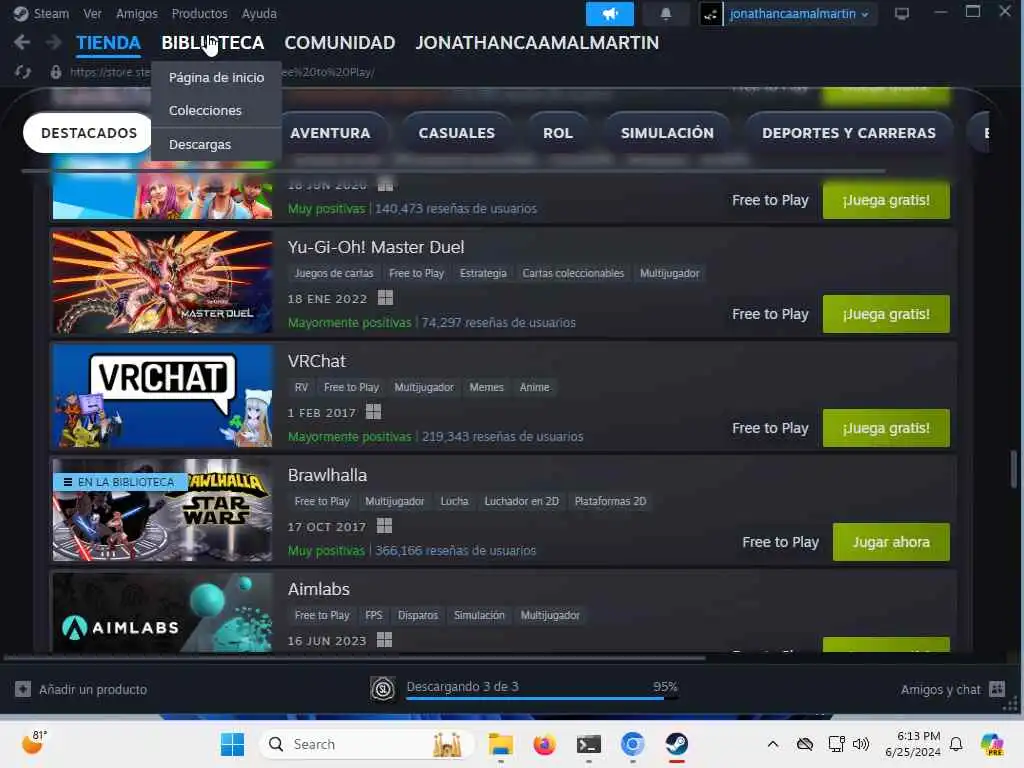1024x768 pixels.
Task: Open the Aimlabs game thumbnail
Action: (163, 613)
